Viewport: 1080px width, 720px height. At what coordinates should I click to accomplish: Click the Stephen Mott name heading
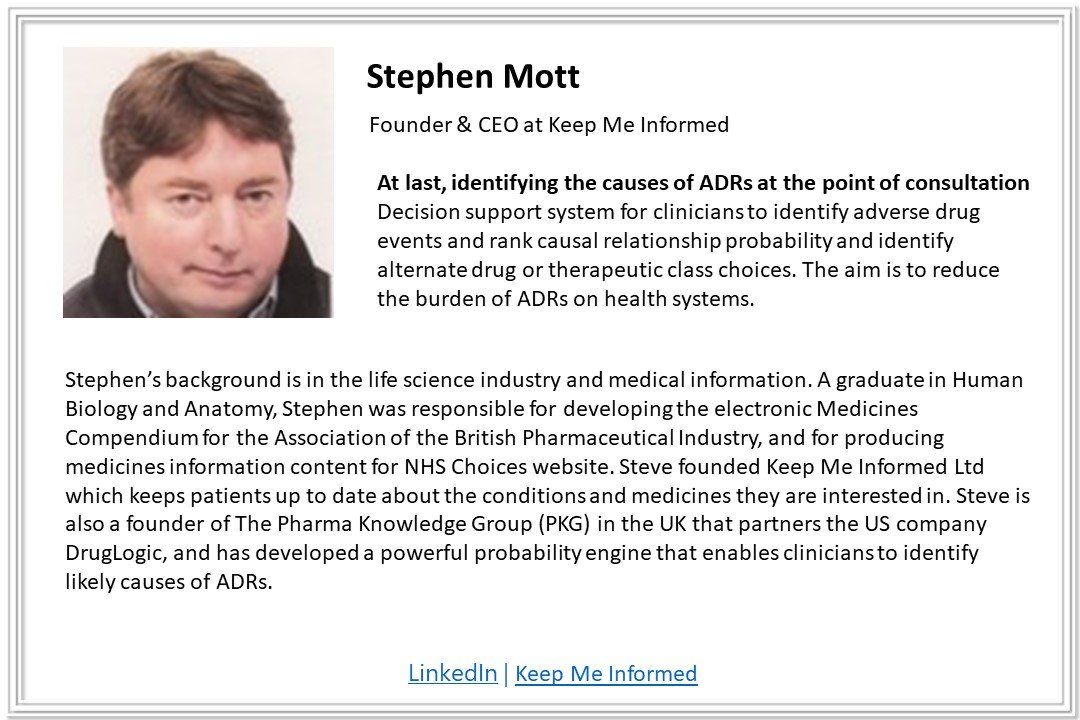pos(472,76)
